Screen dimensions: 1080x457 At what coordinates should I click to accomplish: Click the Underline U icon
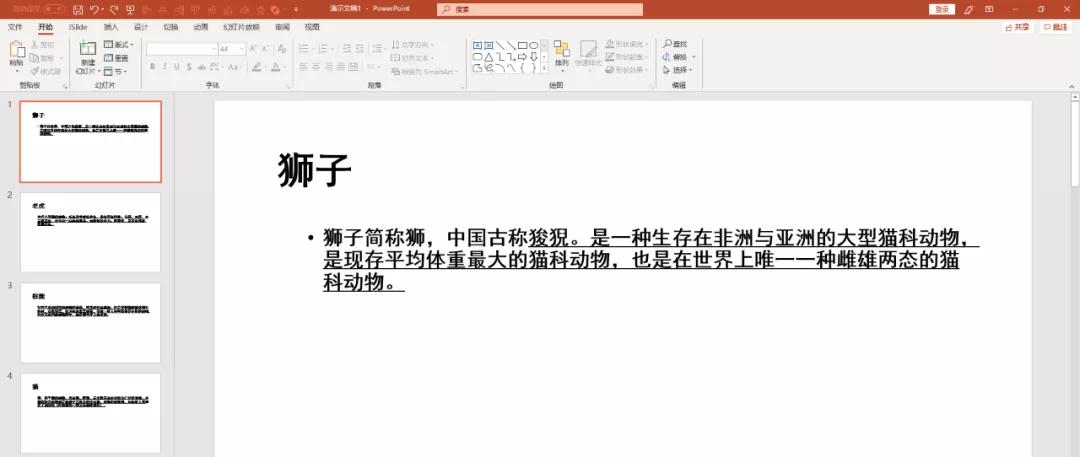(x=177, y=67)
